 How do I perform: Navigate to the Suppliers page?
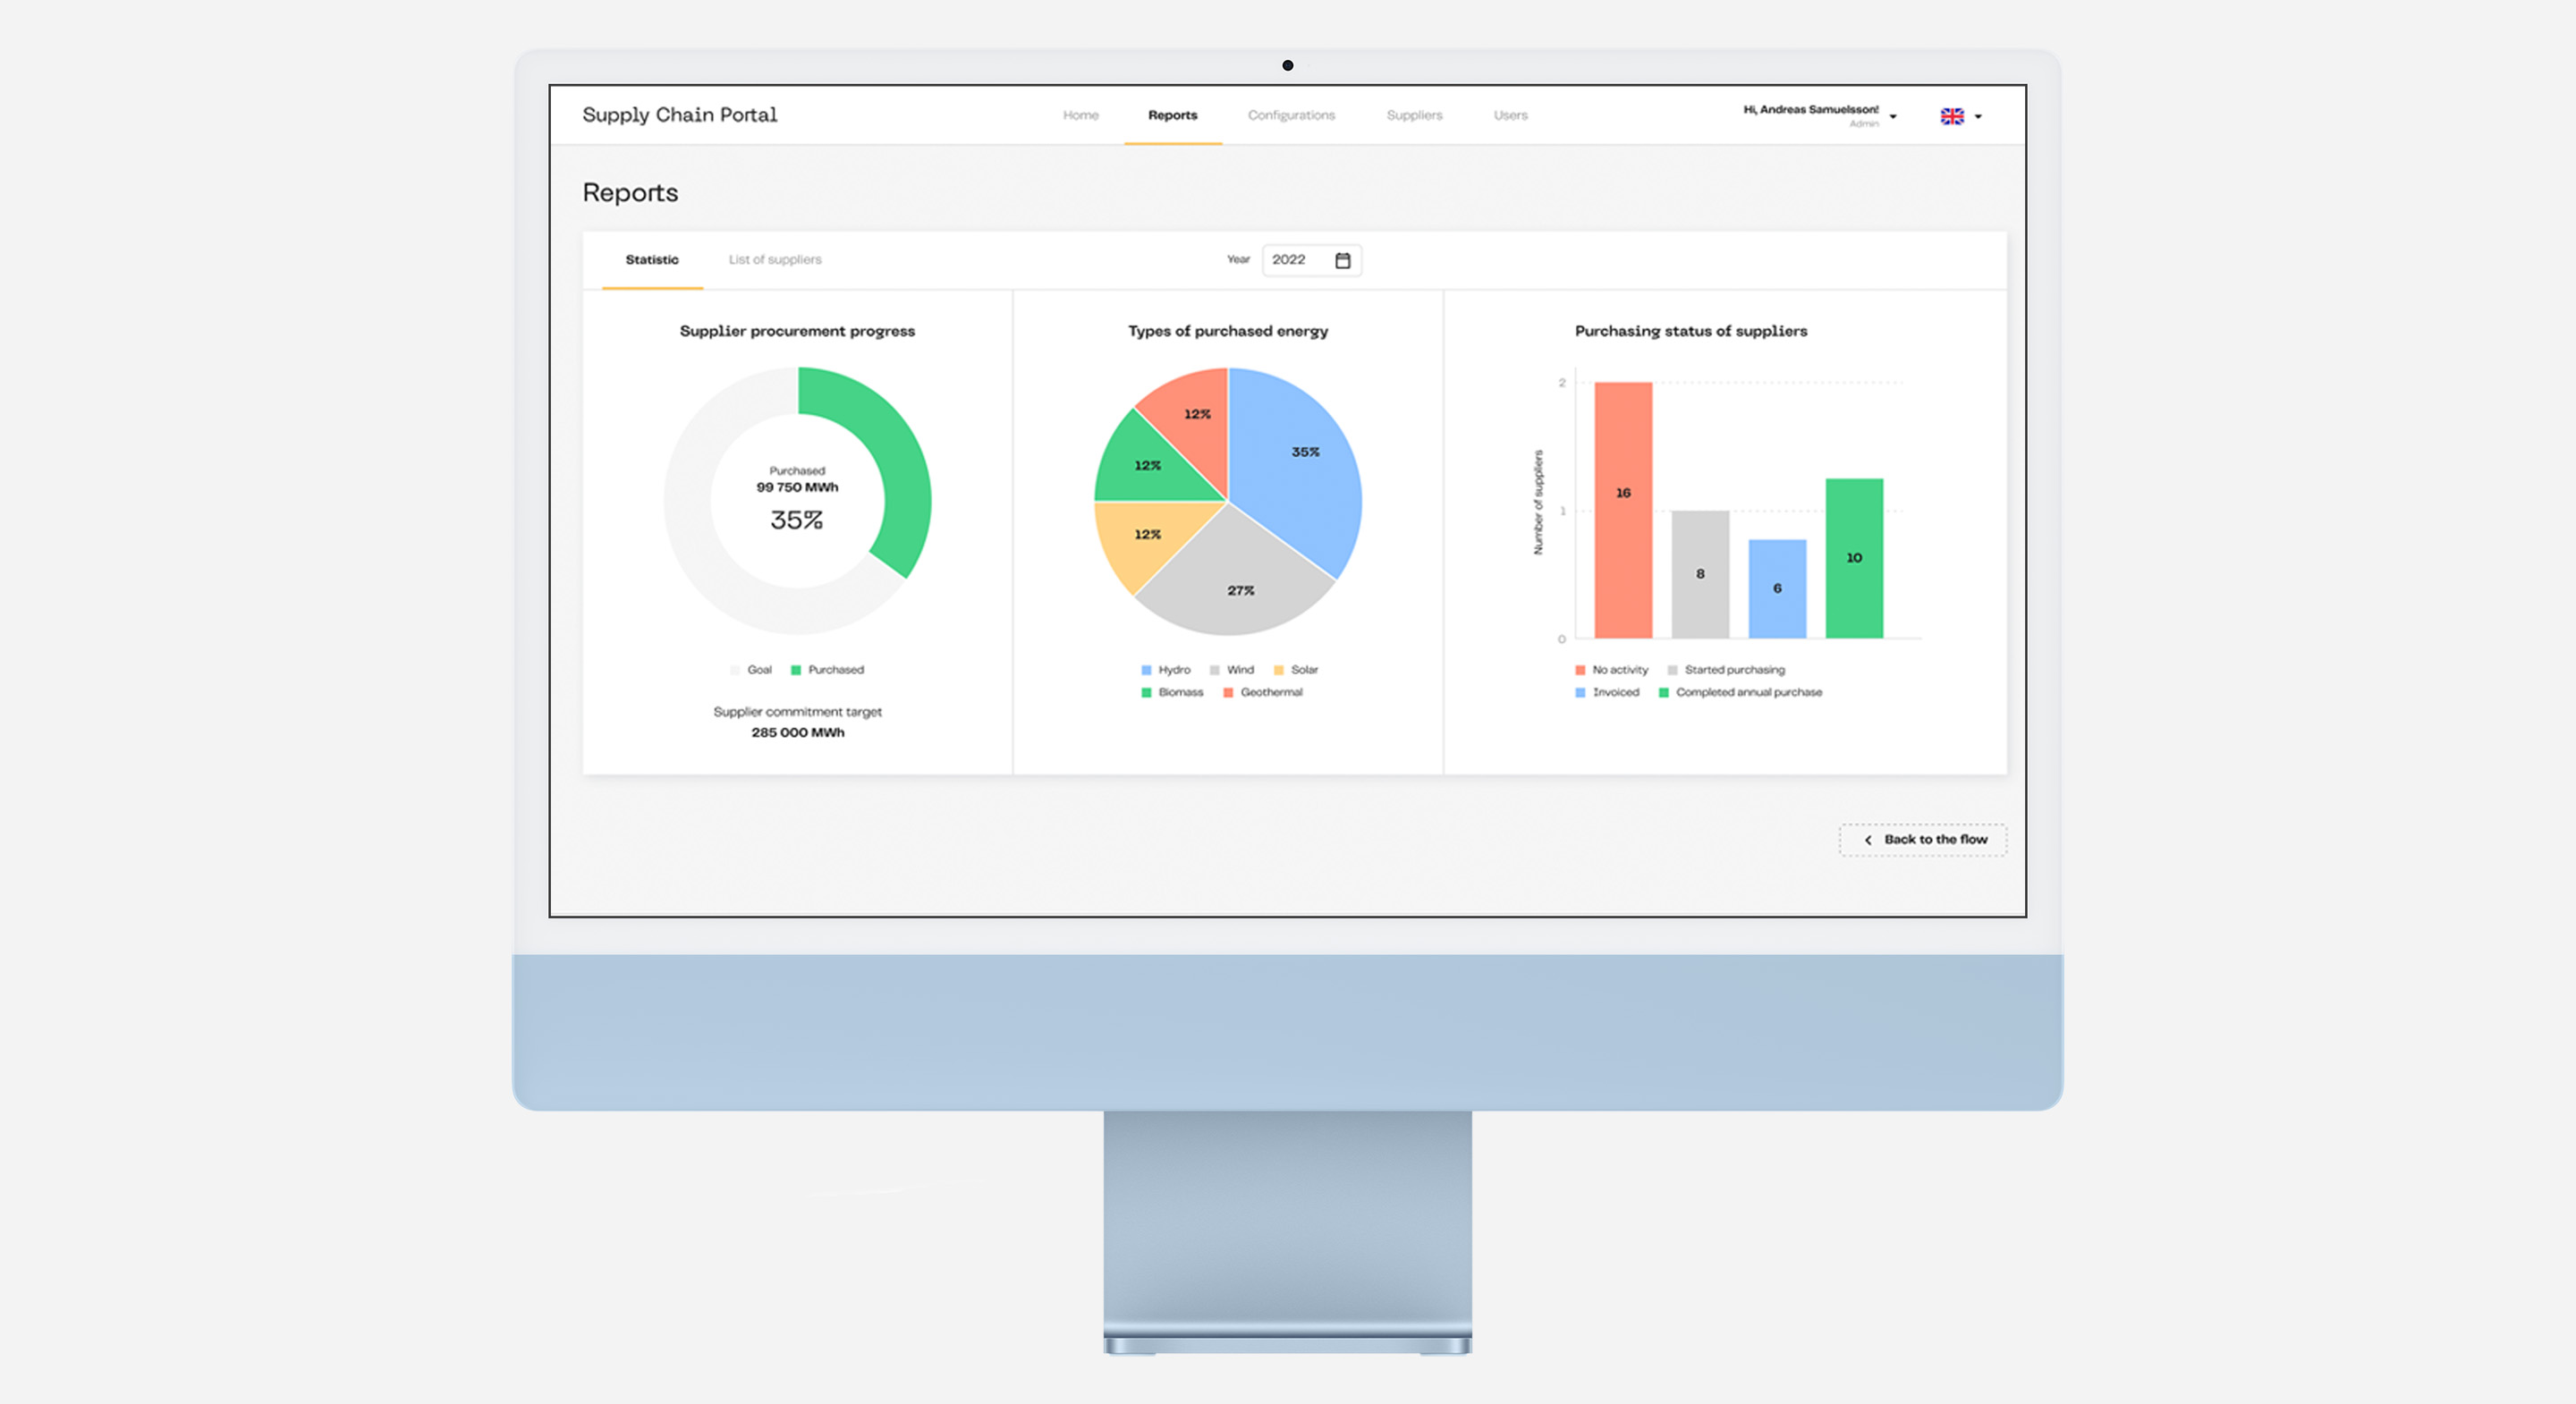pyautogui.click(x=1414, y=115)
